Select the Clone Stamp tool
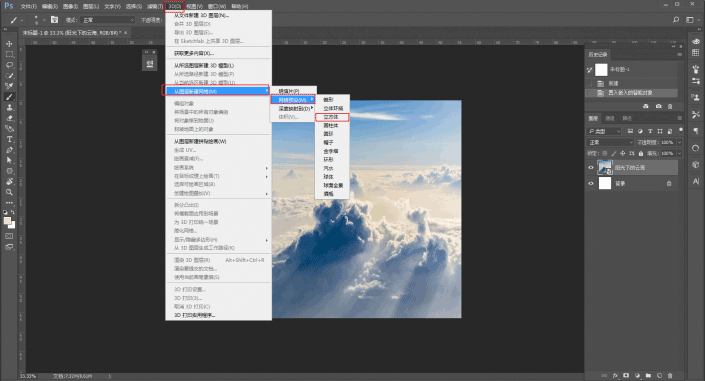 [x=9, y=108]
